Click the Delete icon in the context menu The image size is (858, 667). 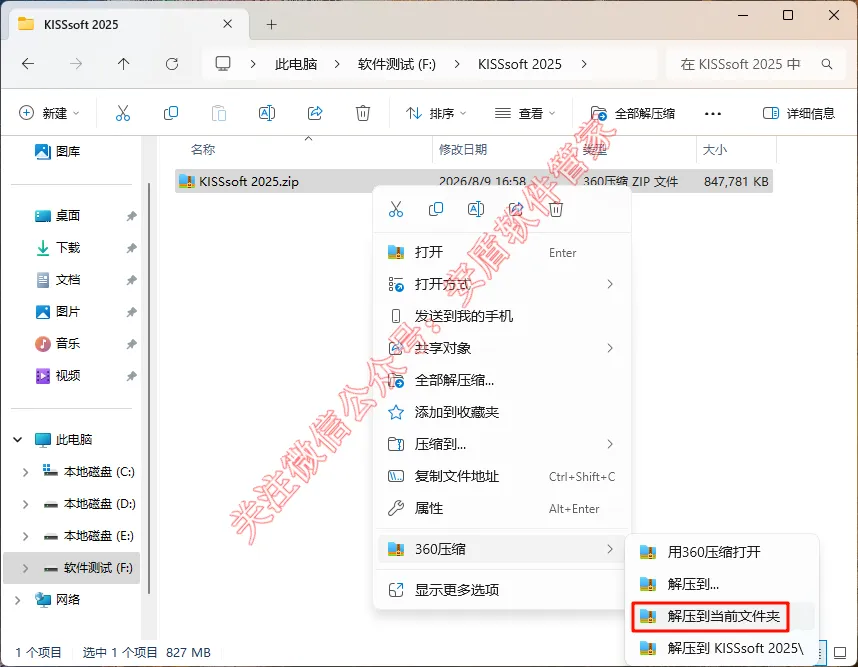coord(555,209)
